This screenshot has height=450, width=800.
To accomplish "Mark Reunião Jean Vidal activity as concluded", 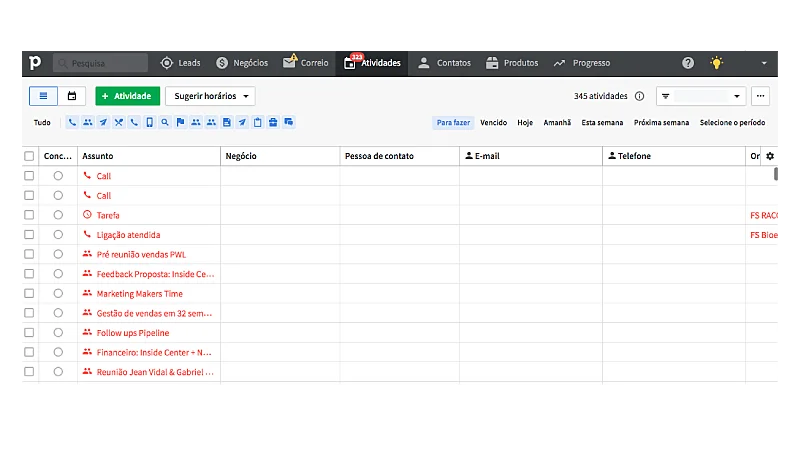I will (58, 372).
